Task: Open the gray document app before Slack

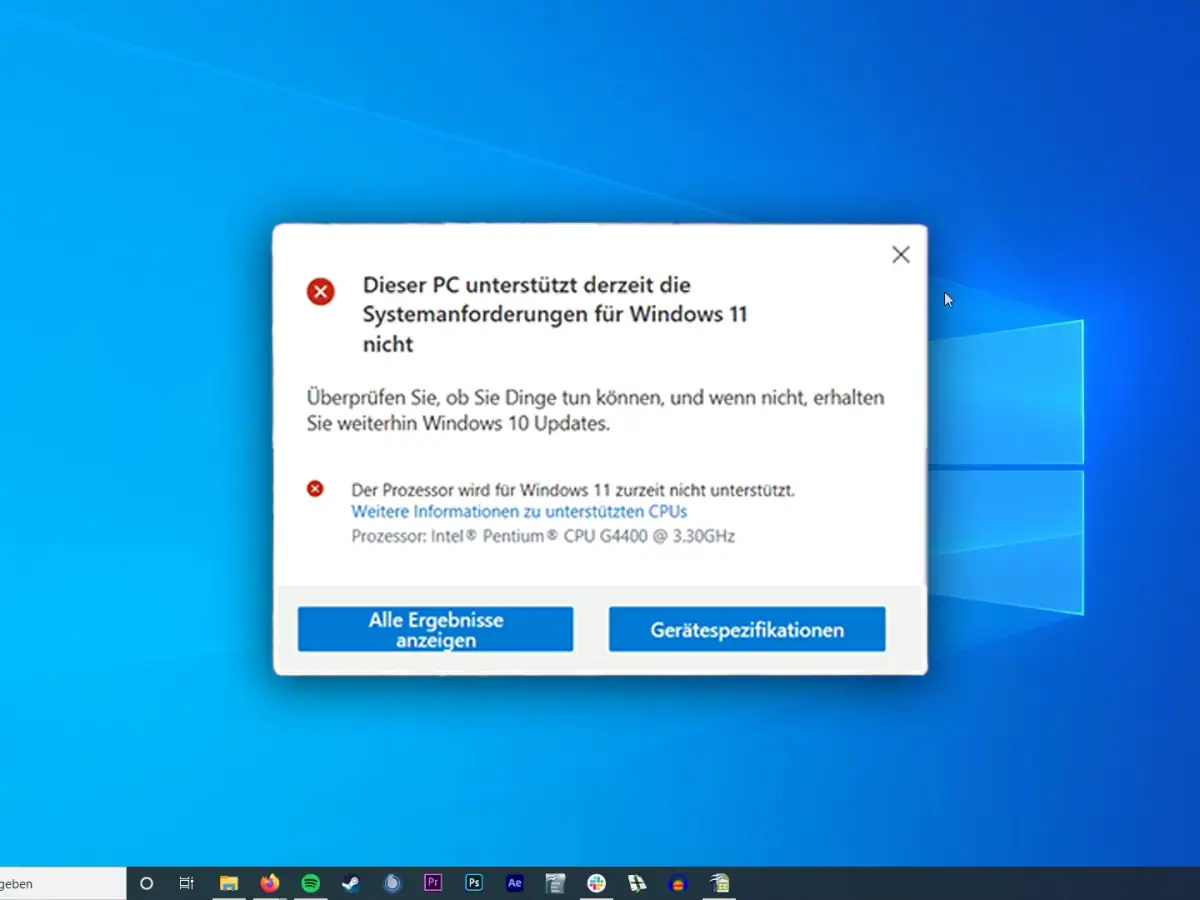Action: 556,883
